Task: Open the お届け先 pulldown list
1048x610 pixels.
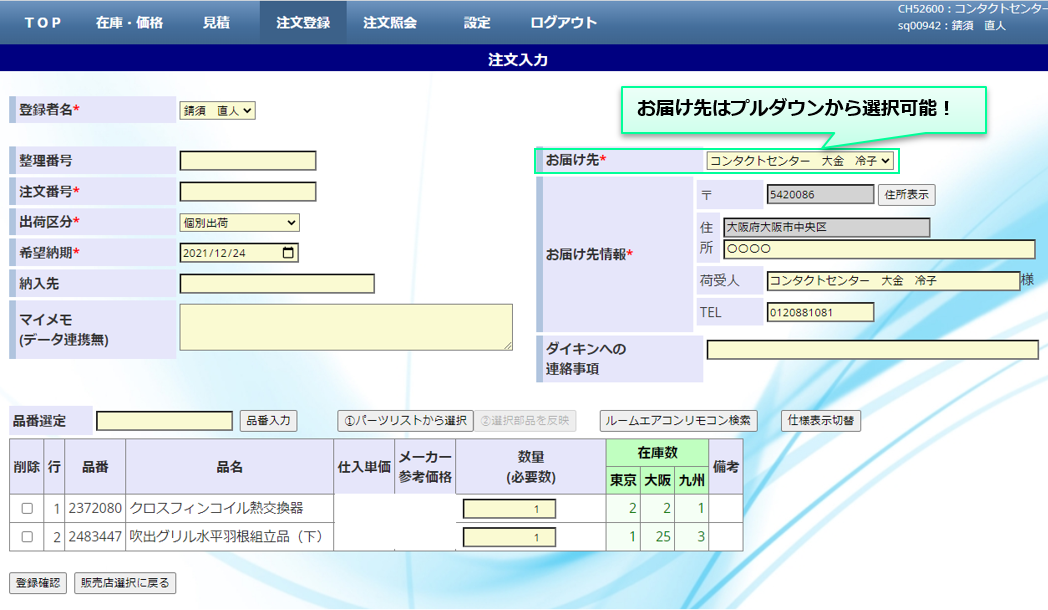Action: (799, 161)
